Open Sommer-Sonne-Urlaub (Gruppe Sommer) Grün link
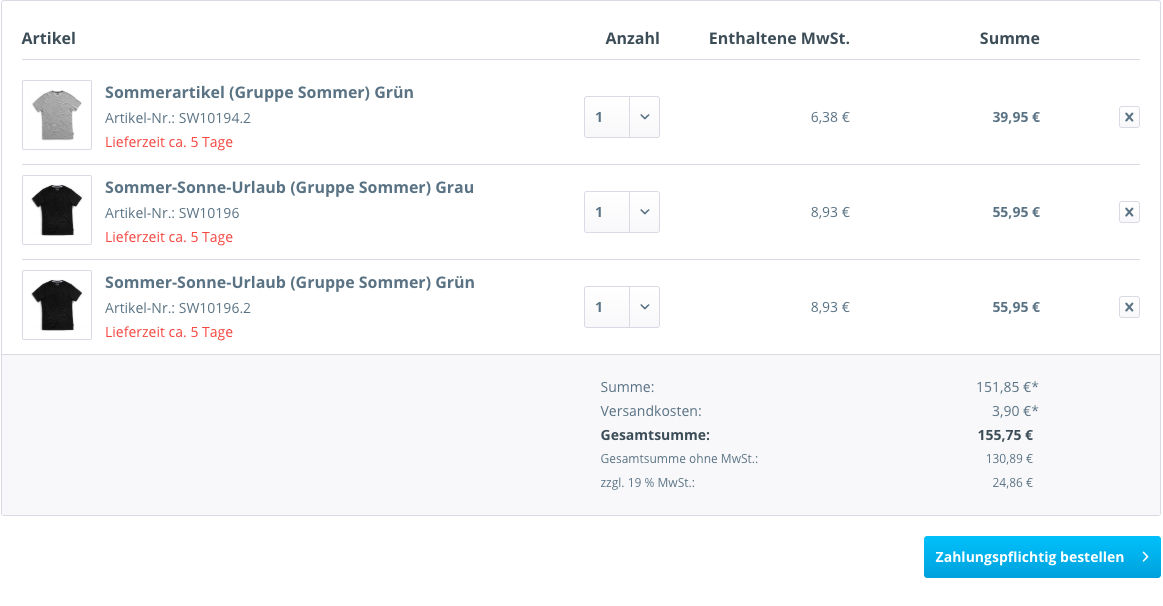Screen dimensions: 1163x606 (289, 283)
